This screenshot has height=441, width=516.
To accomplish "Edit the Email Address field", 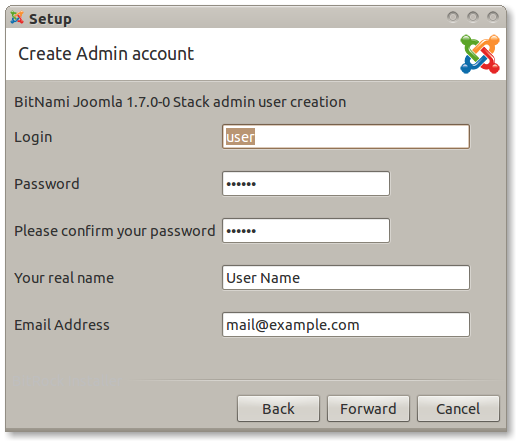I will (346, 325).
